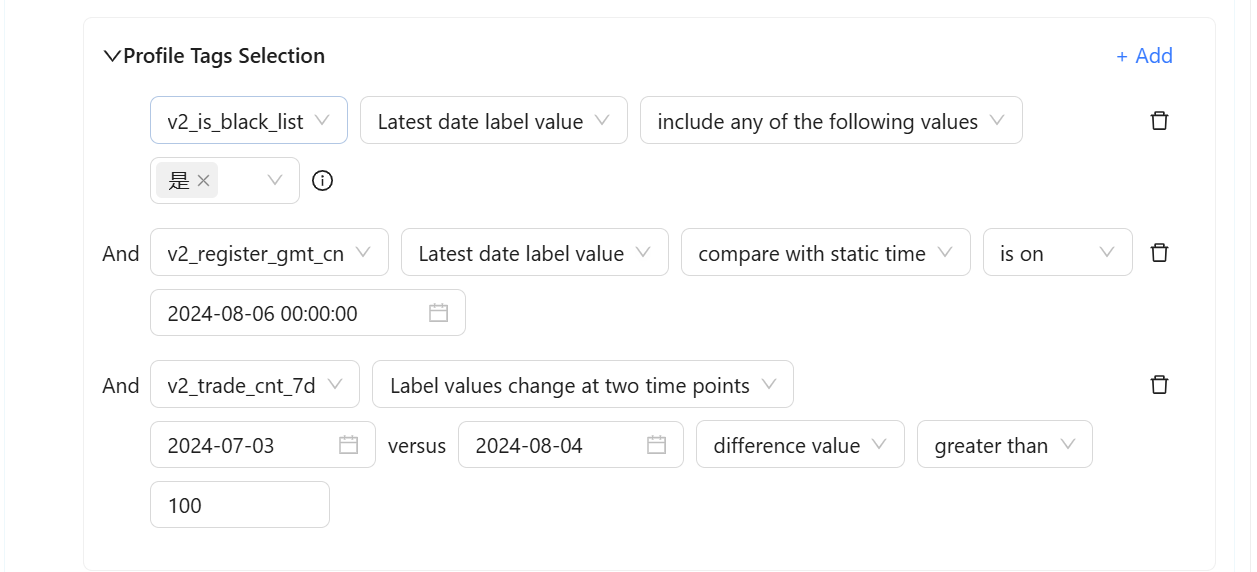Viewport: 1257px width, 572px height.
Task: Open calendar icon in 2024-07-03 field
Action: (348, 445)
